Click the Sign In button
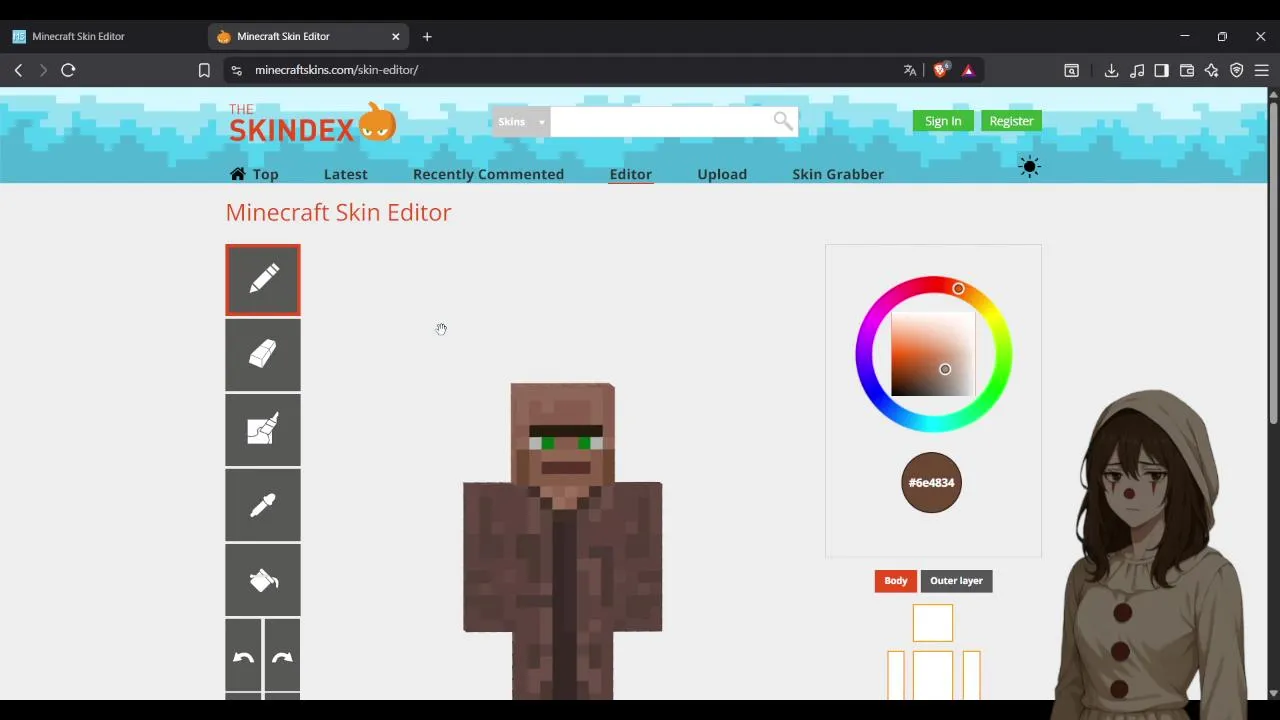1280x720 pixels. coord(942,121)
